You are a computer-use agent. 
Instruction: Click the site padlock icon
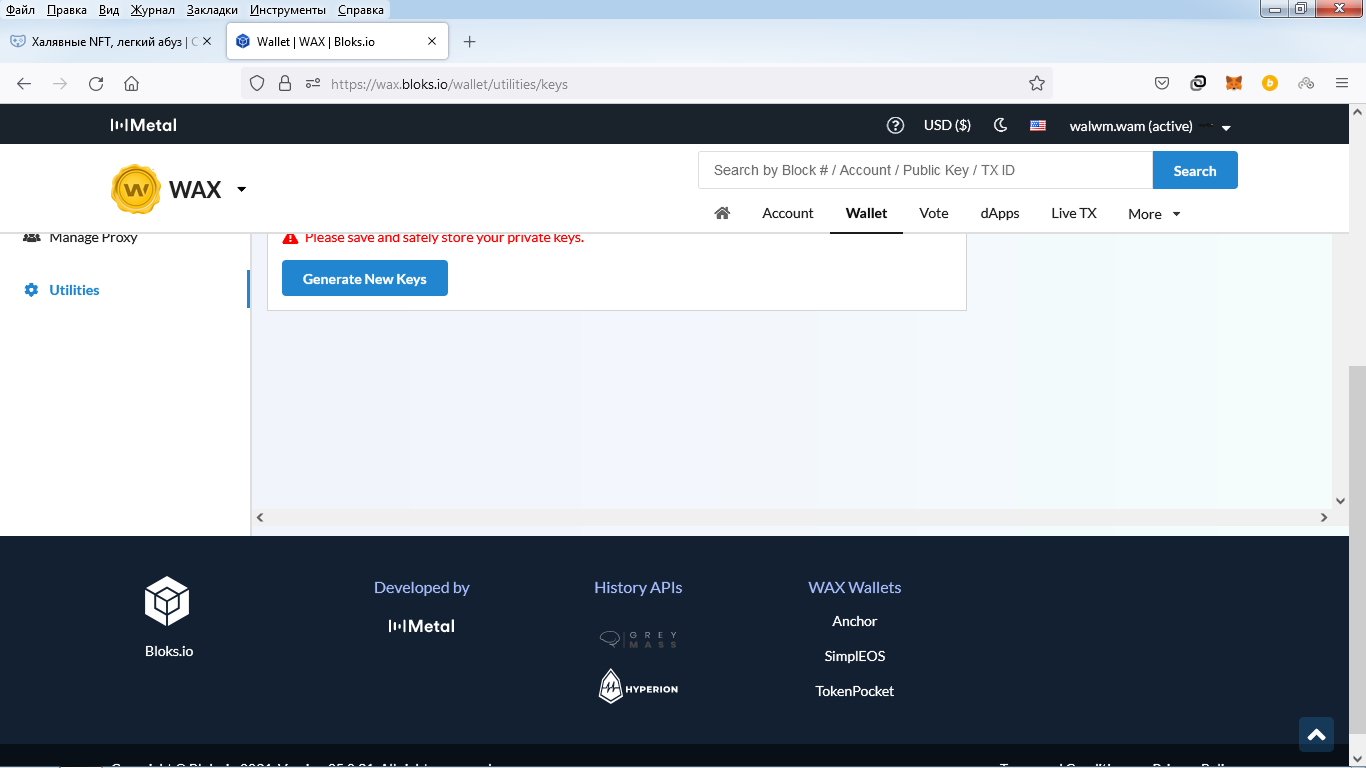coord(285,84)
